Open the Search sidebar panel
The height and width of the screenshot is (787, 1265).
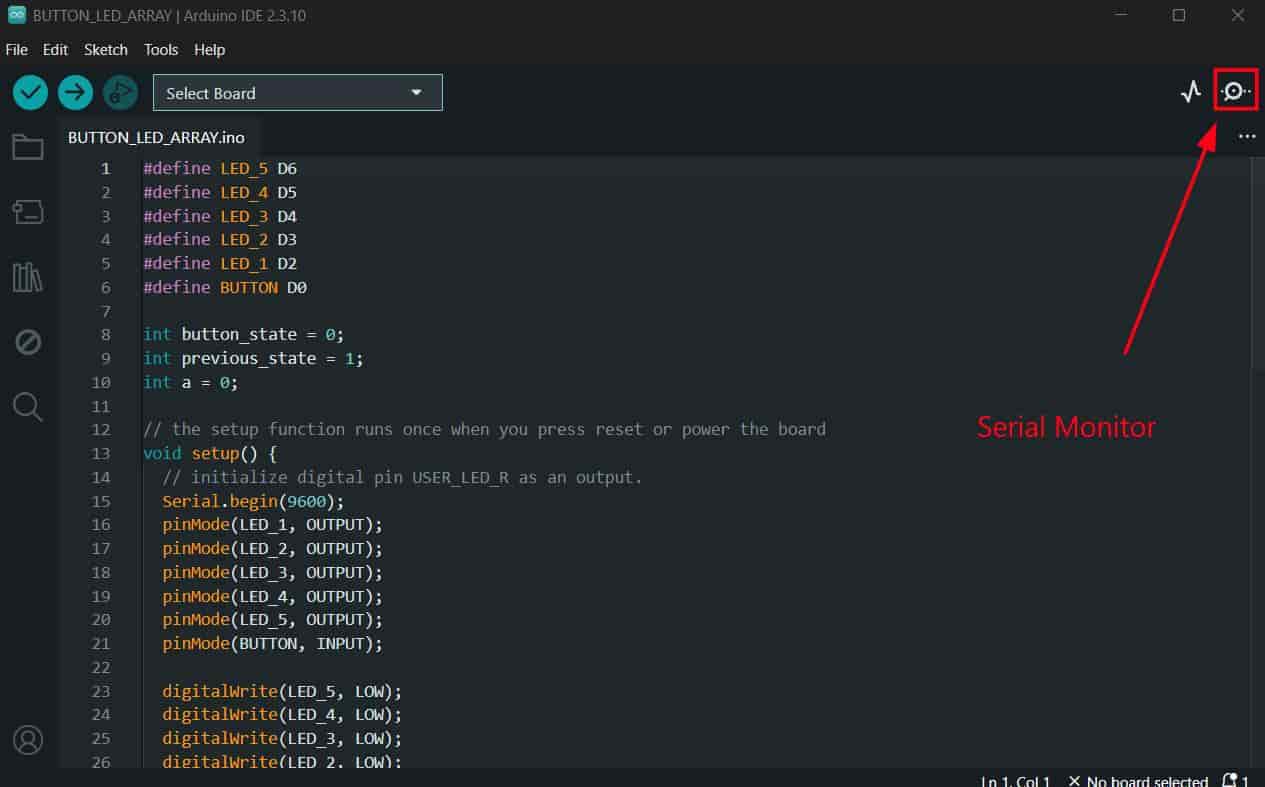point(28,406)
